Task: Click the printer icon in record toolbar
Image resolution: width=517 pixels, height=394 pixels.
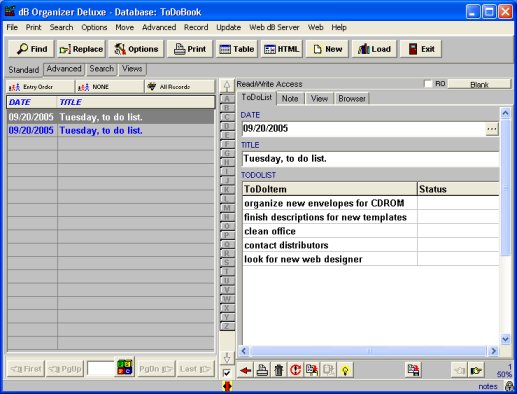Action: (x=262, y=370)
